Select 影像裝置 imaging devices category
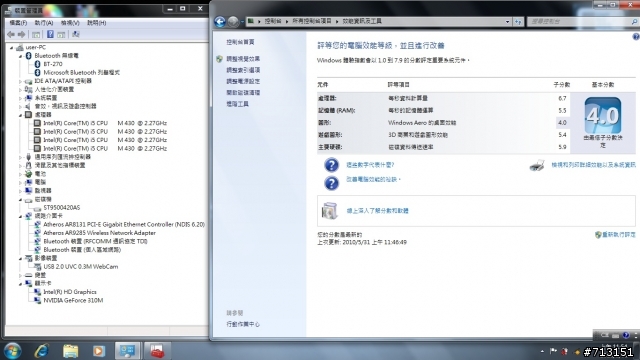Screen dimensions: 640x360 [x=45, y=258]
